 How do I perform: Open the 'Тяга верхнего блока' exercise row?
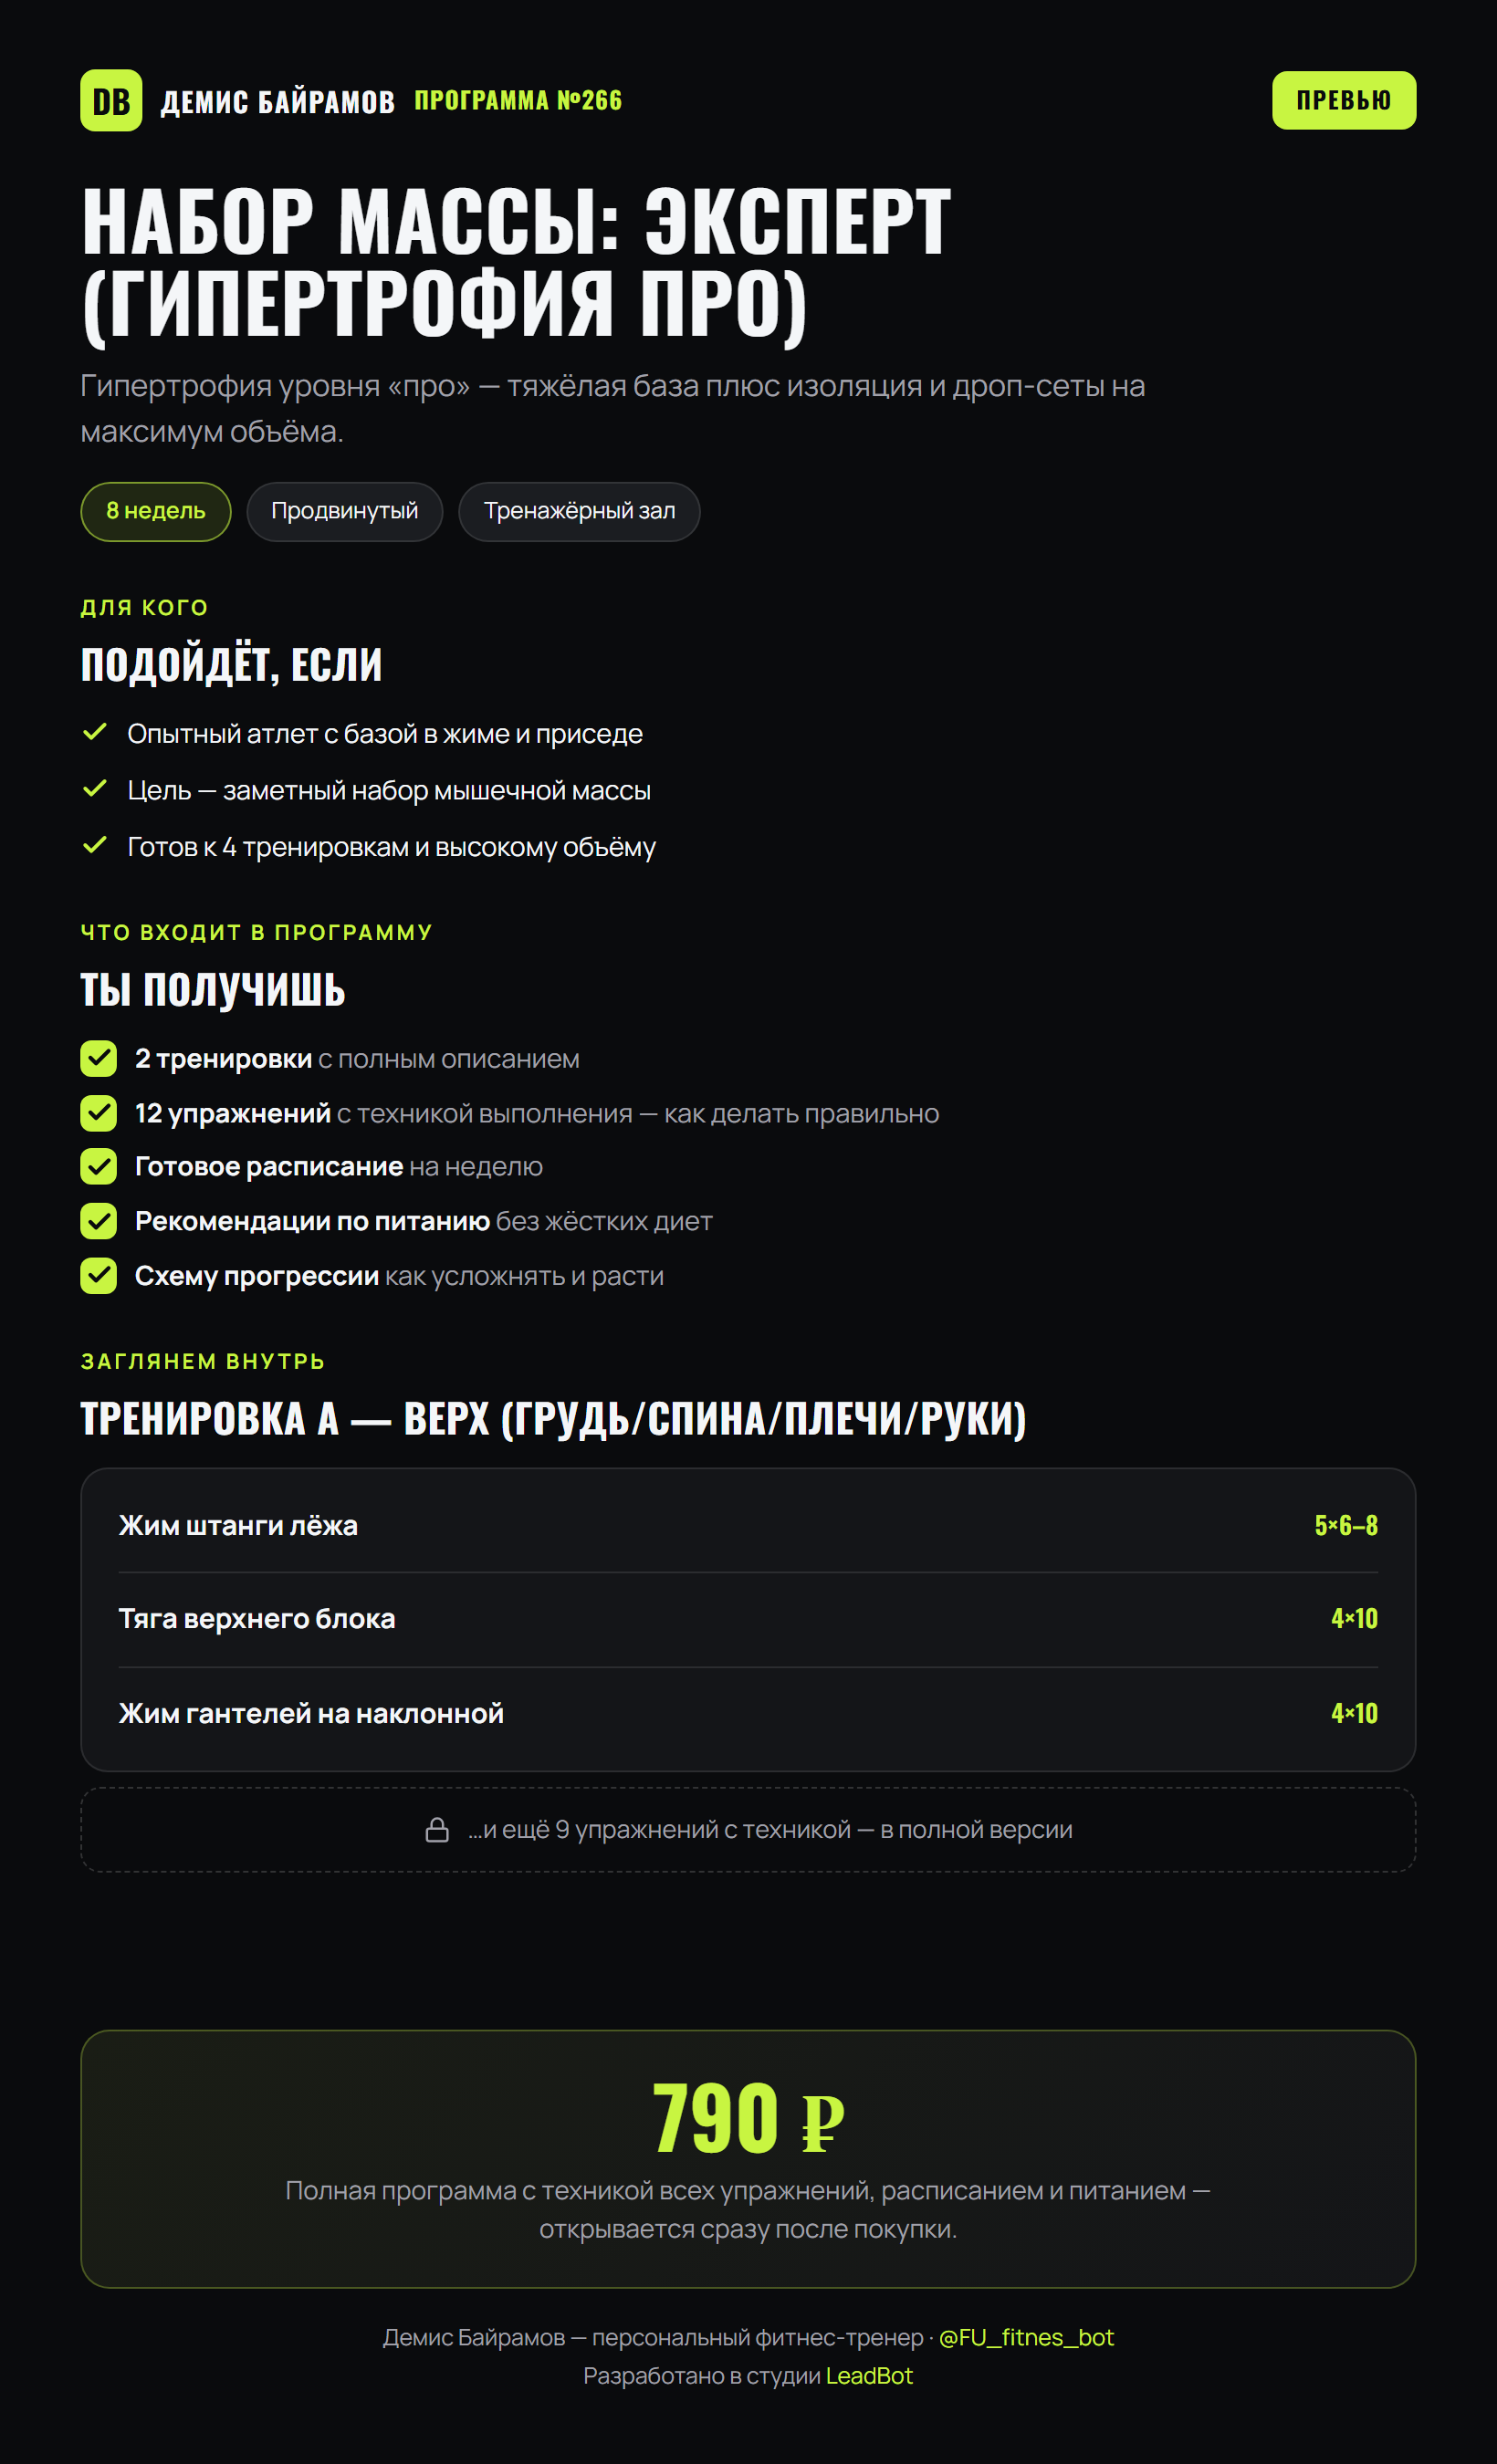748,1619
